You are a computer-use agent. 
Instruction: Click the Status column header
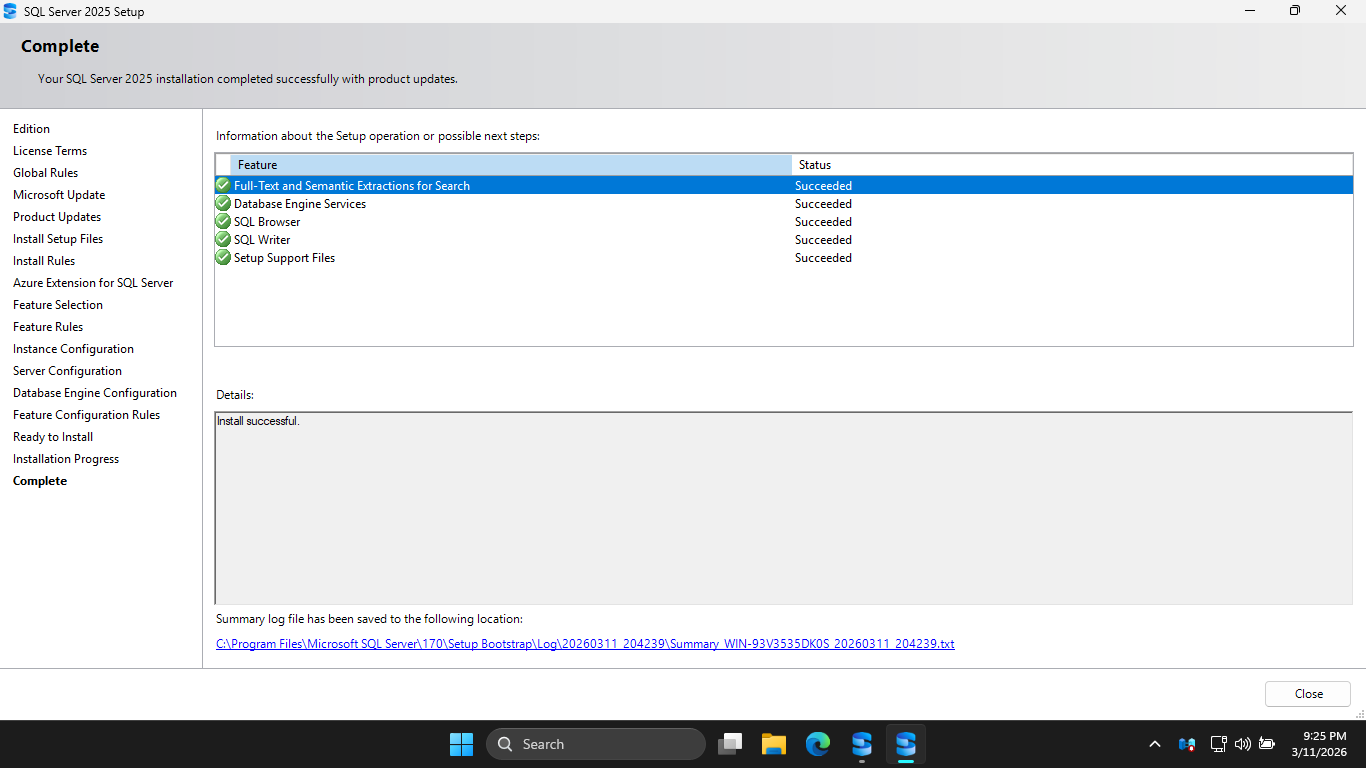point(1070,165)
